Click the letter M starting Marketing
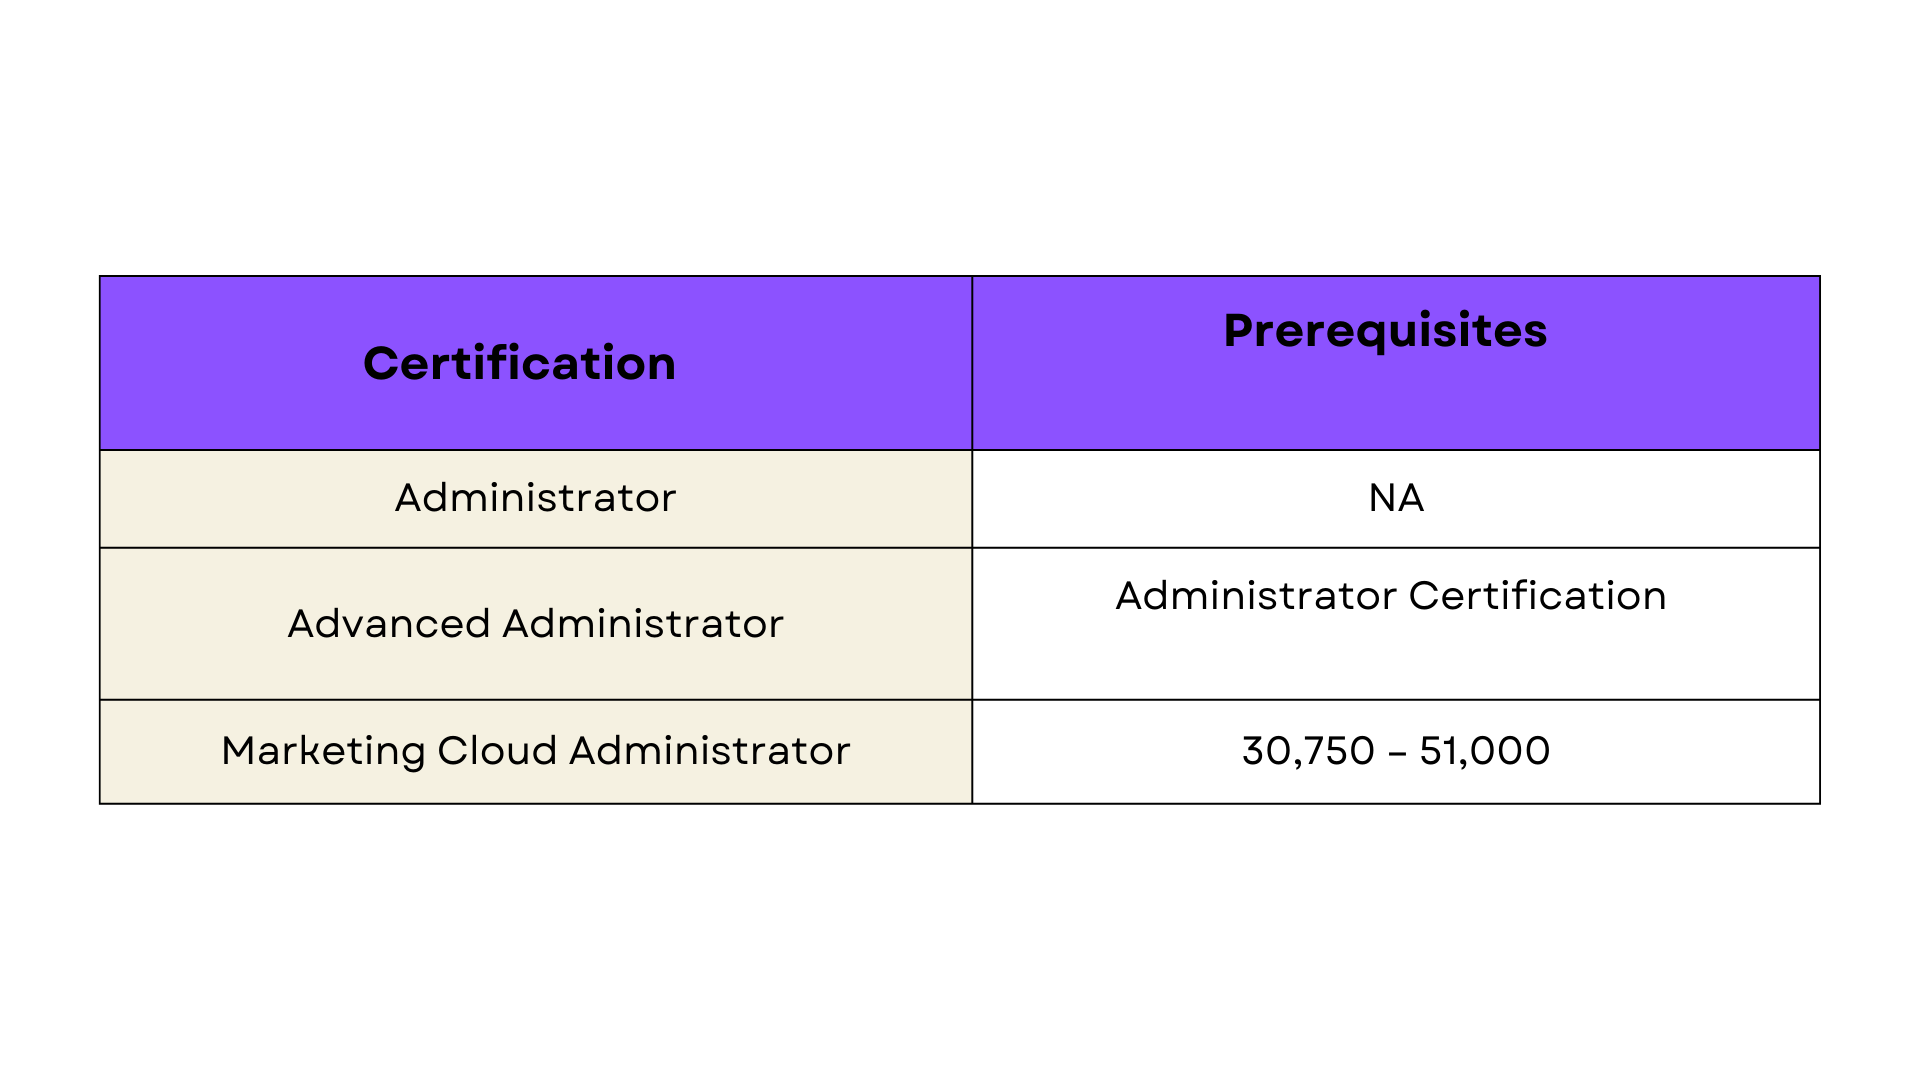 [240, 751]
